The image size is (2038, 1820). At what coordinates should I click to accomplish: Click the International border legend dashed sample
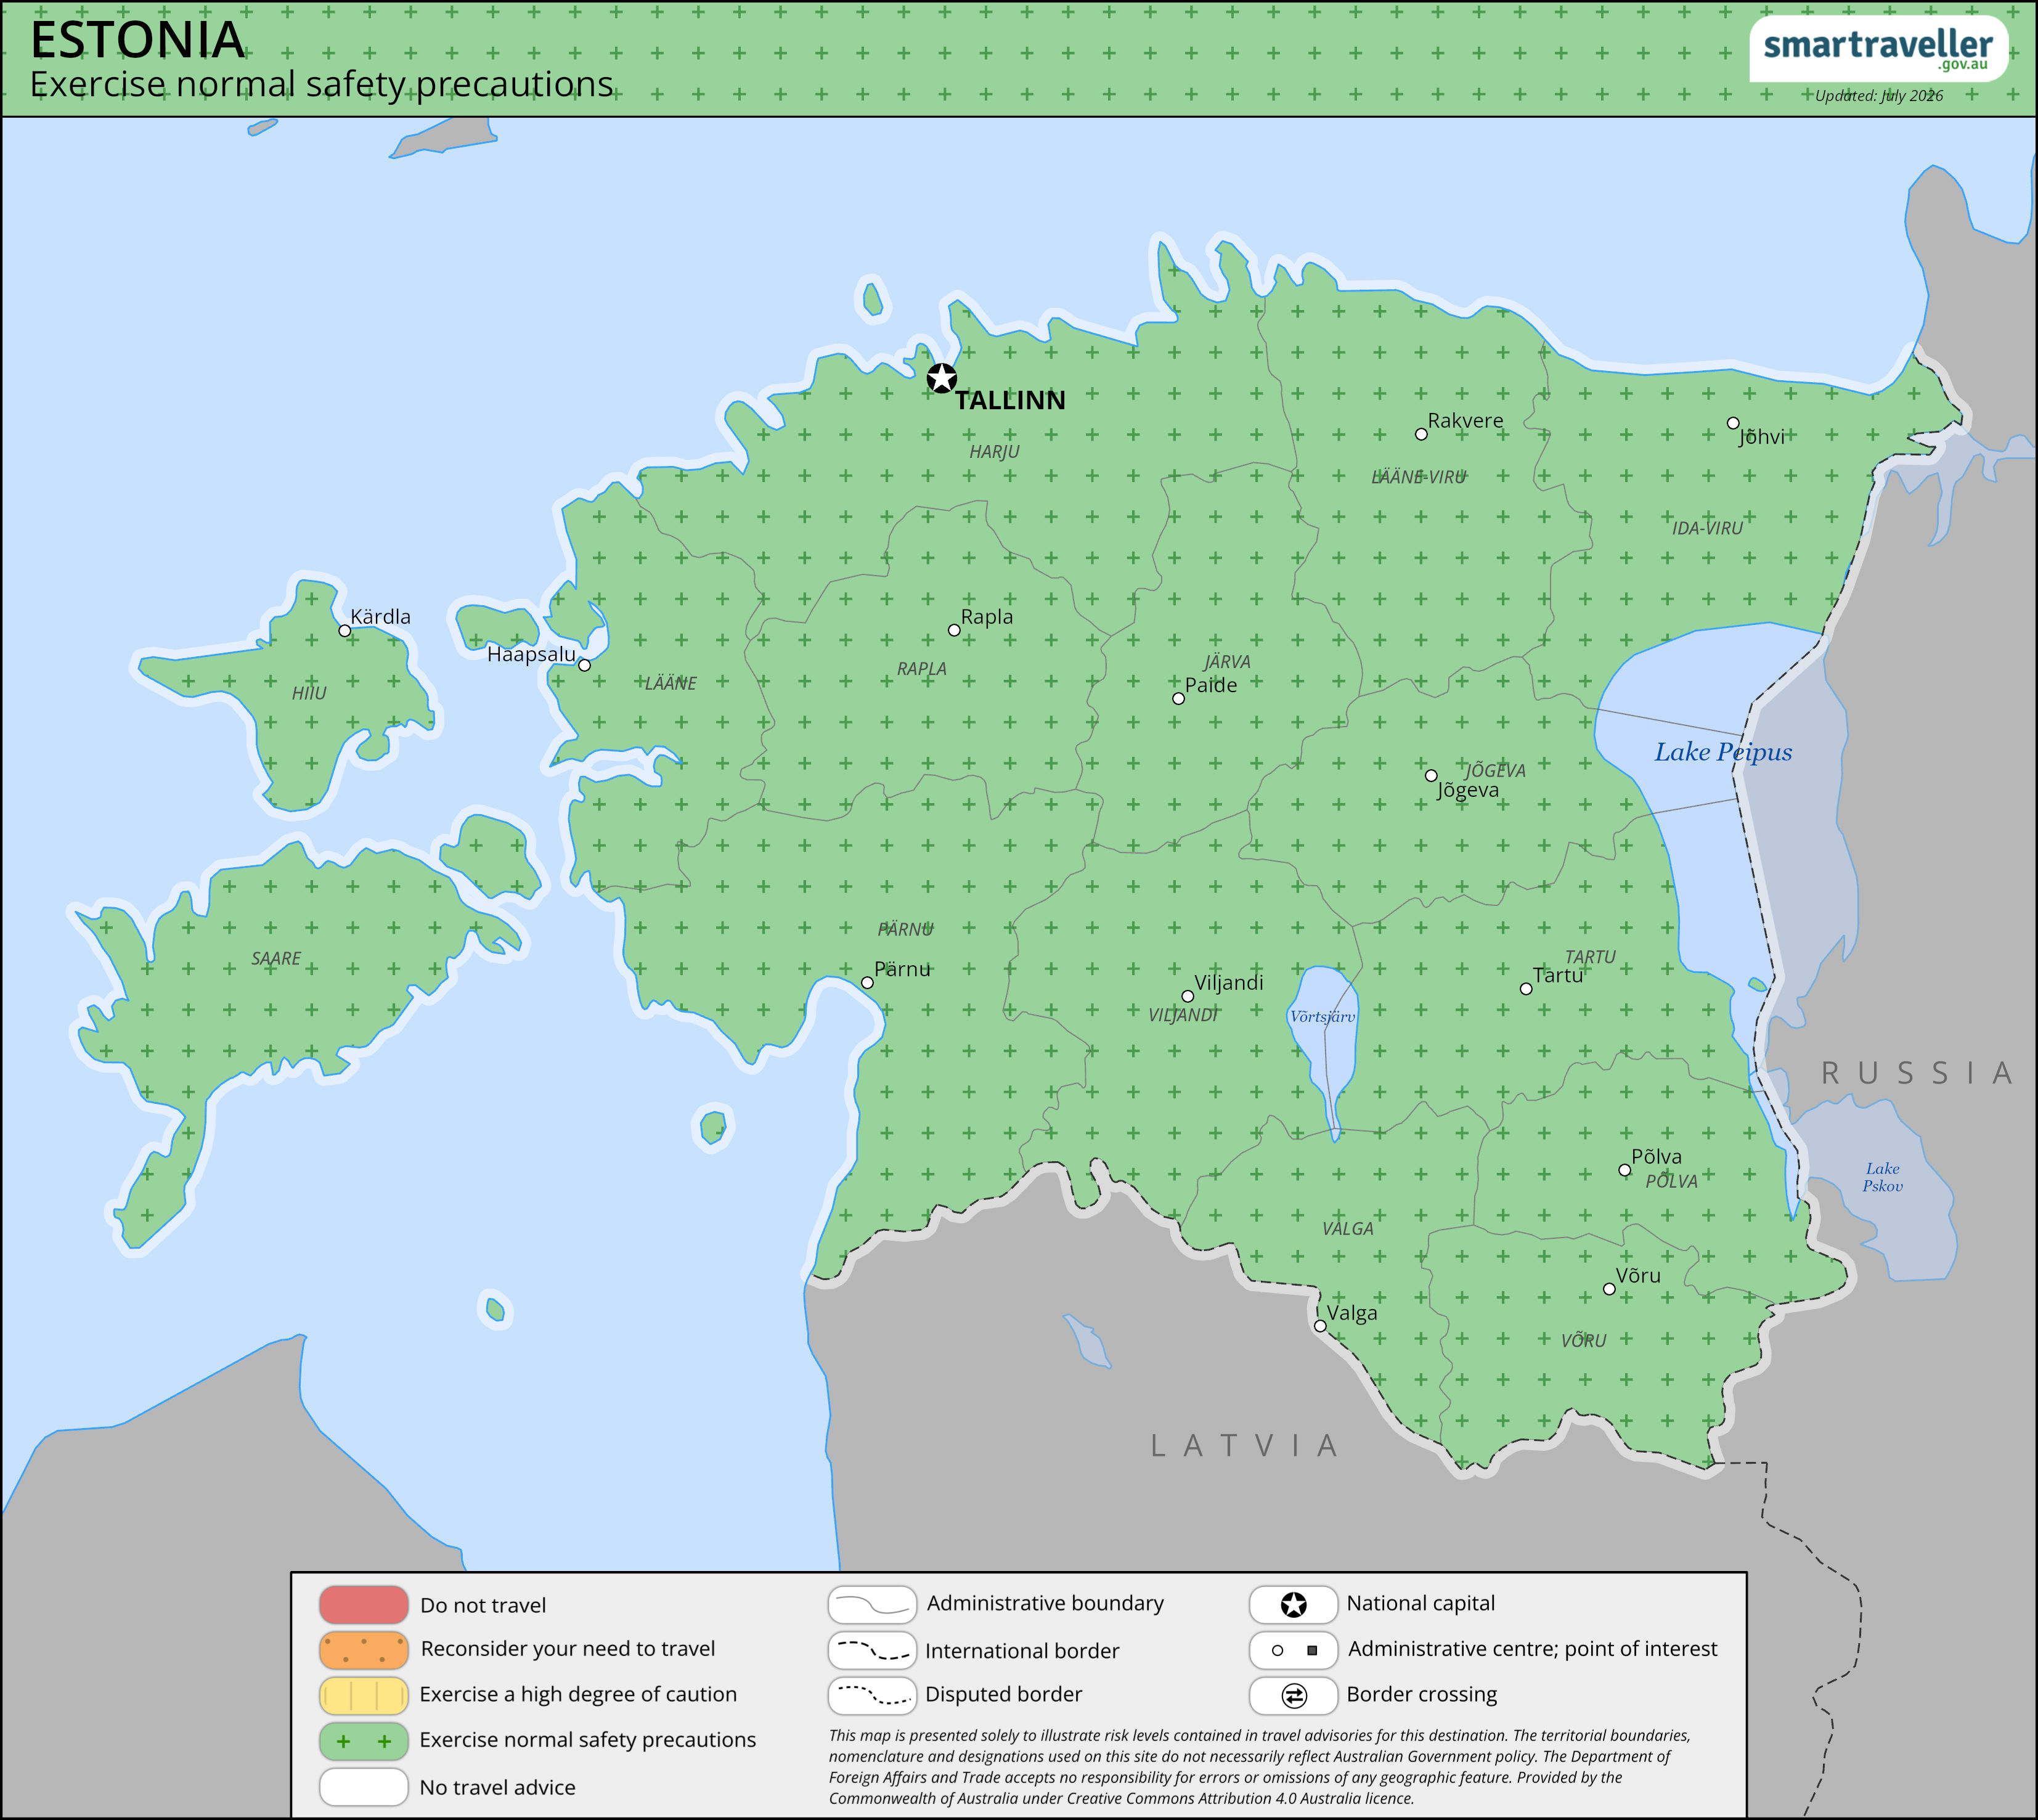click(872, 1650)
